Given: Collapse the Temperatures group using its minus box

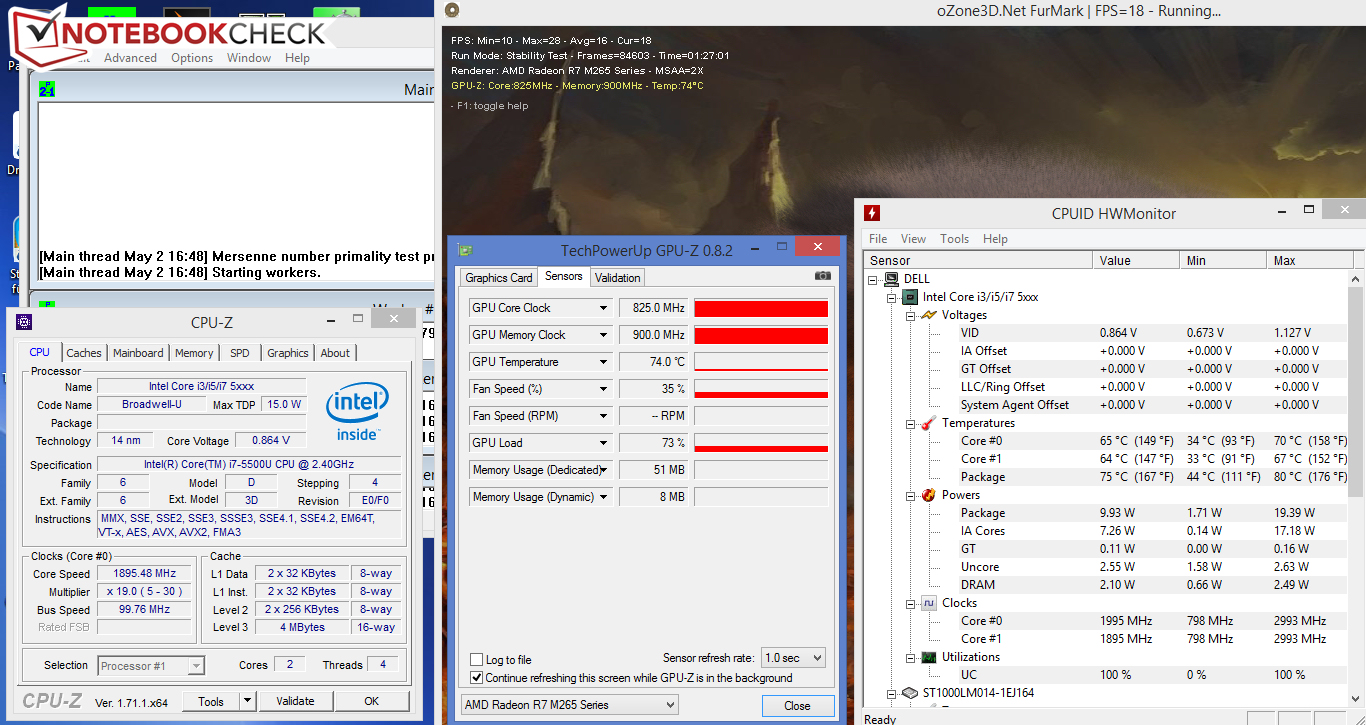Looking at the screenshot, I should 910,423.
